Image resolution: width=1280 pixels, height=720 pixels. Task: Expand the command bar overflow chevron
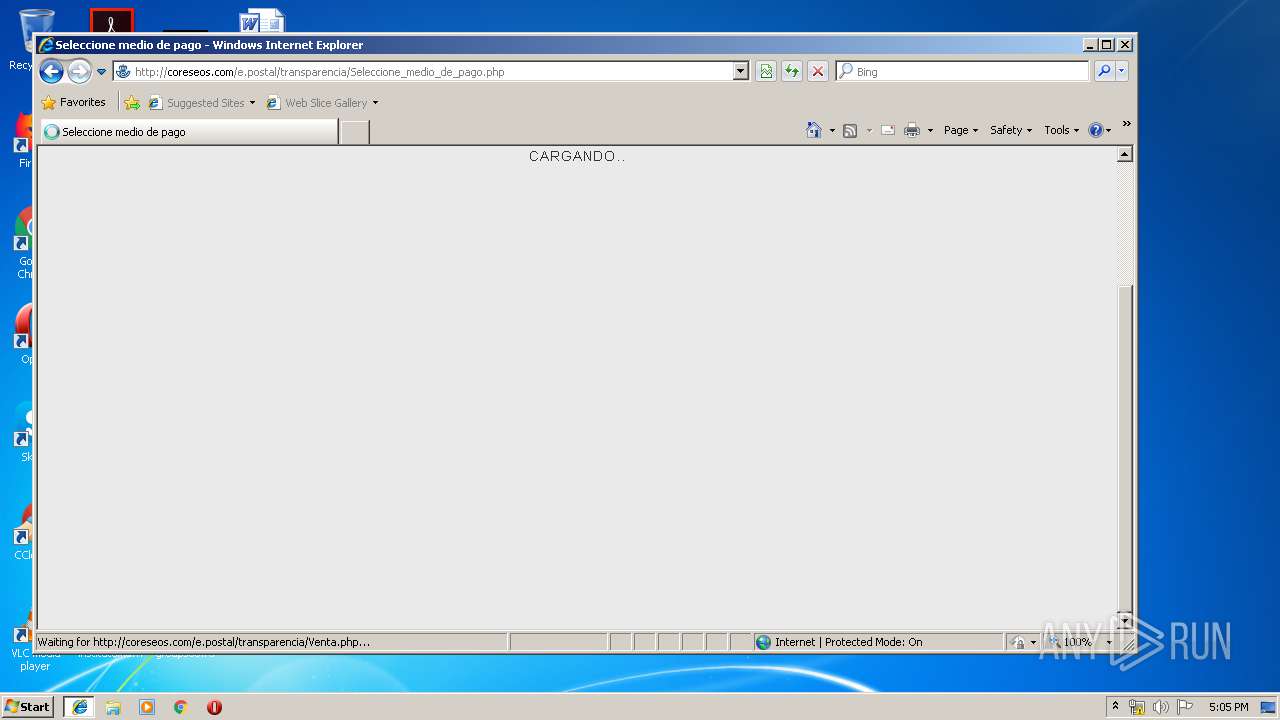click(x=1126, y=124)
